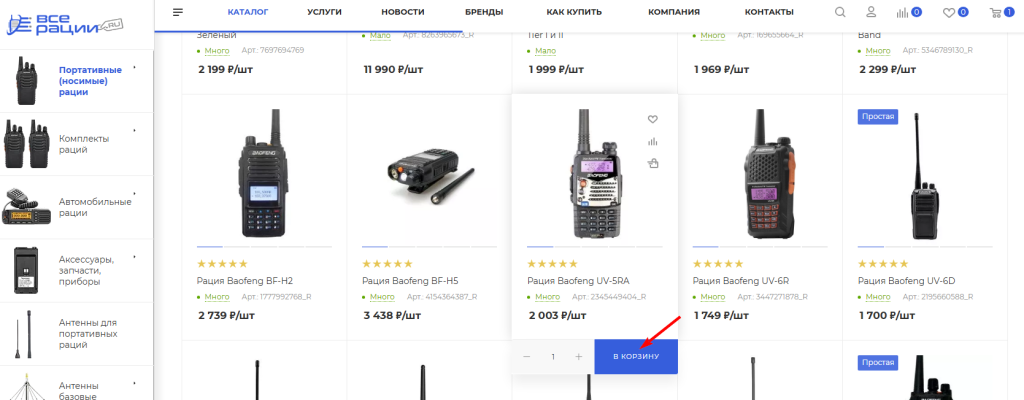Open the comparison chart icon in header

coord(904,12)
